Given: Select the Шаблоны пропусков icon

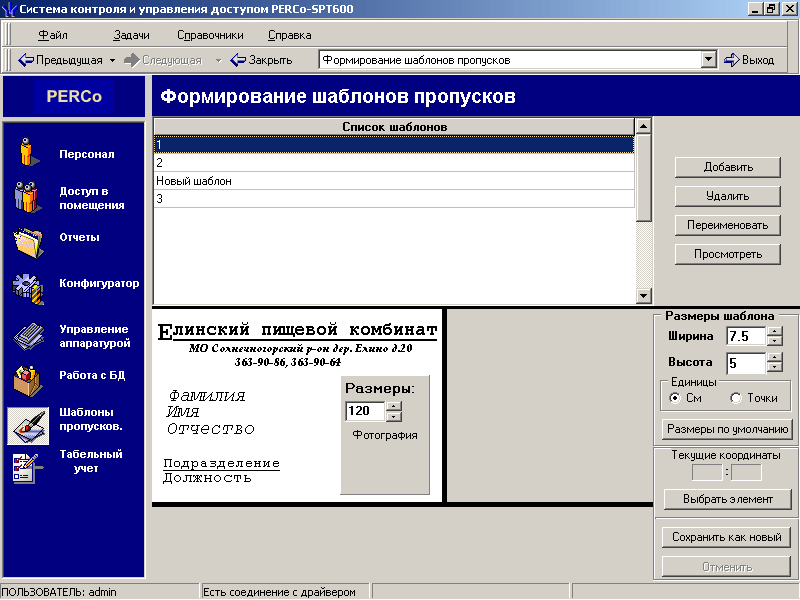Looking at the screenshot, I should pos(28,426).
